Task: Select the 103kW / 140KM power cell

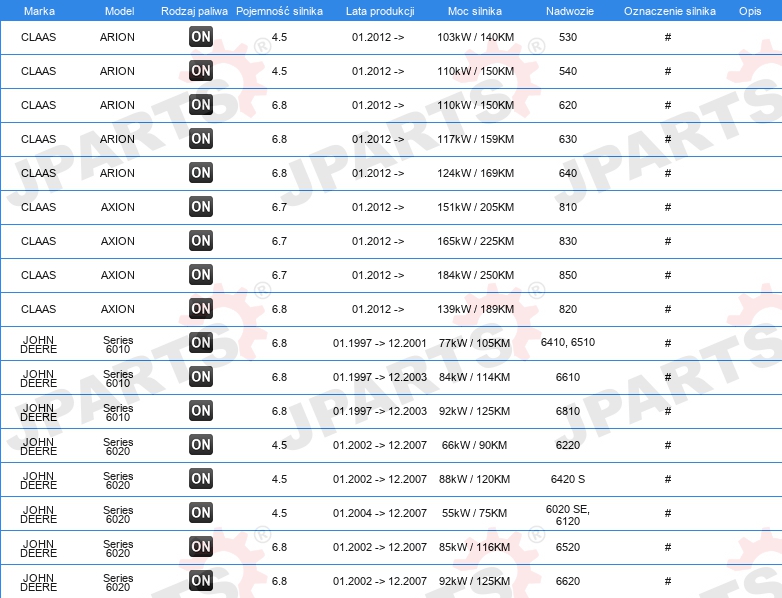Action: tap(475, 37)
